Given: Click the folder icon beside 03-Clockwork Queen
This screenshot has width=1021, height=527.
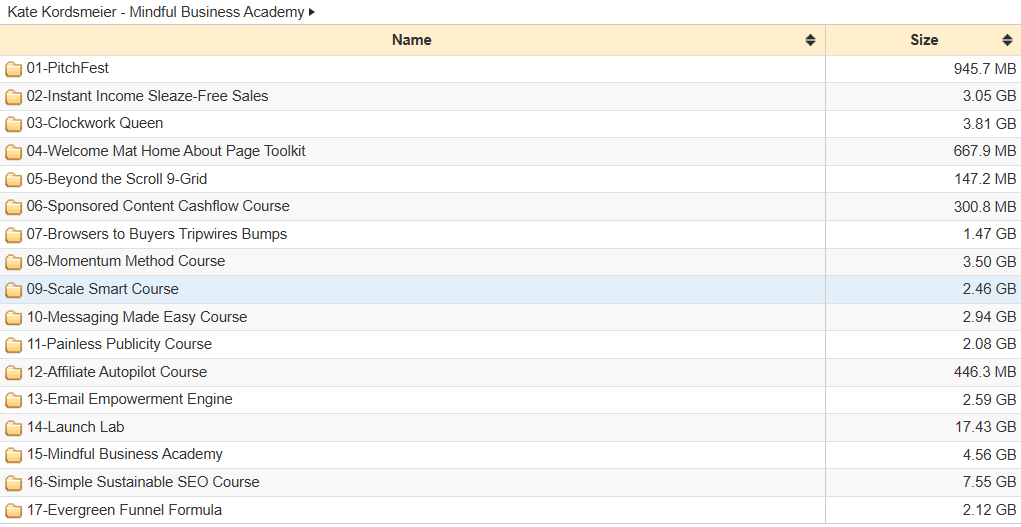Looking at the screenshot, I should 13,124.
